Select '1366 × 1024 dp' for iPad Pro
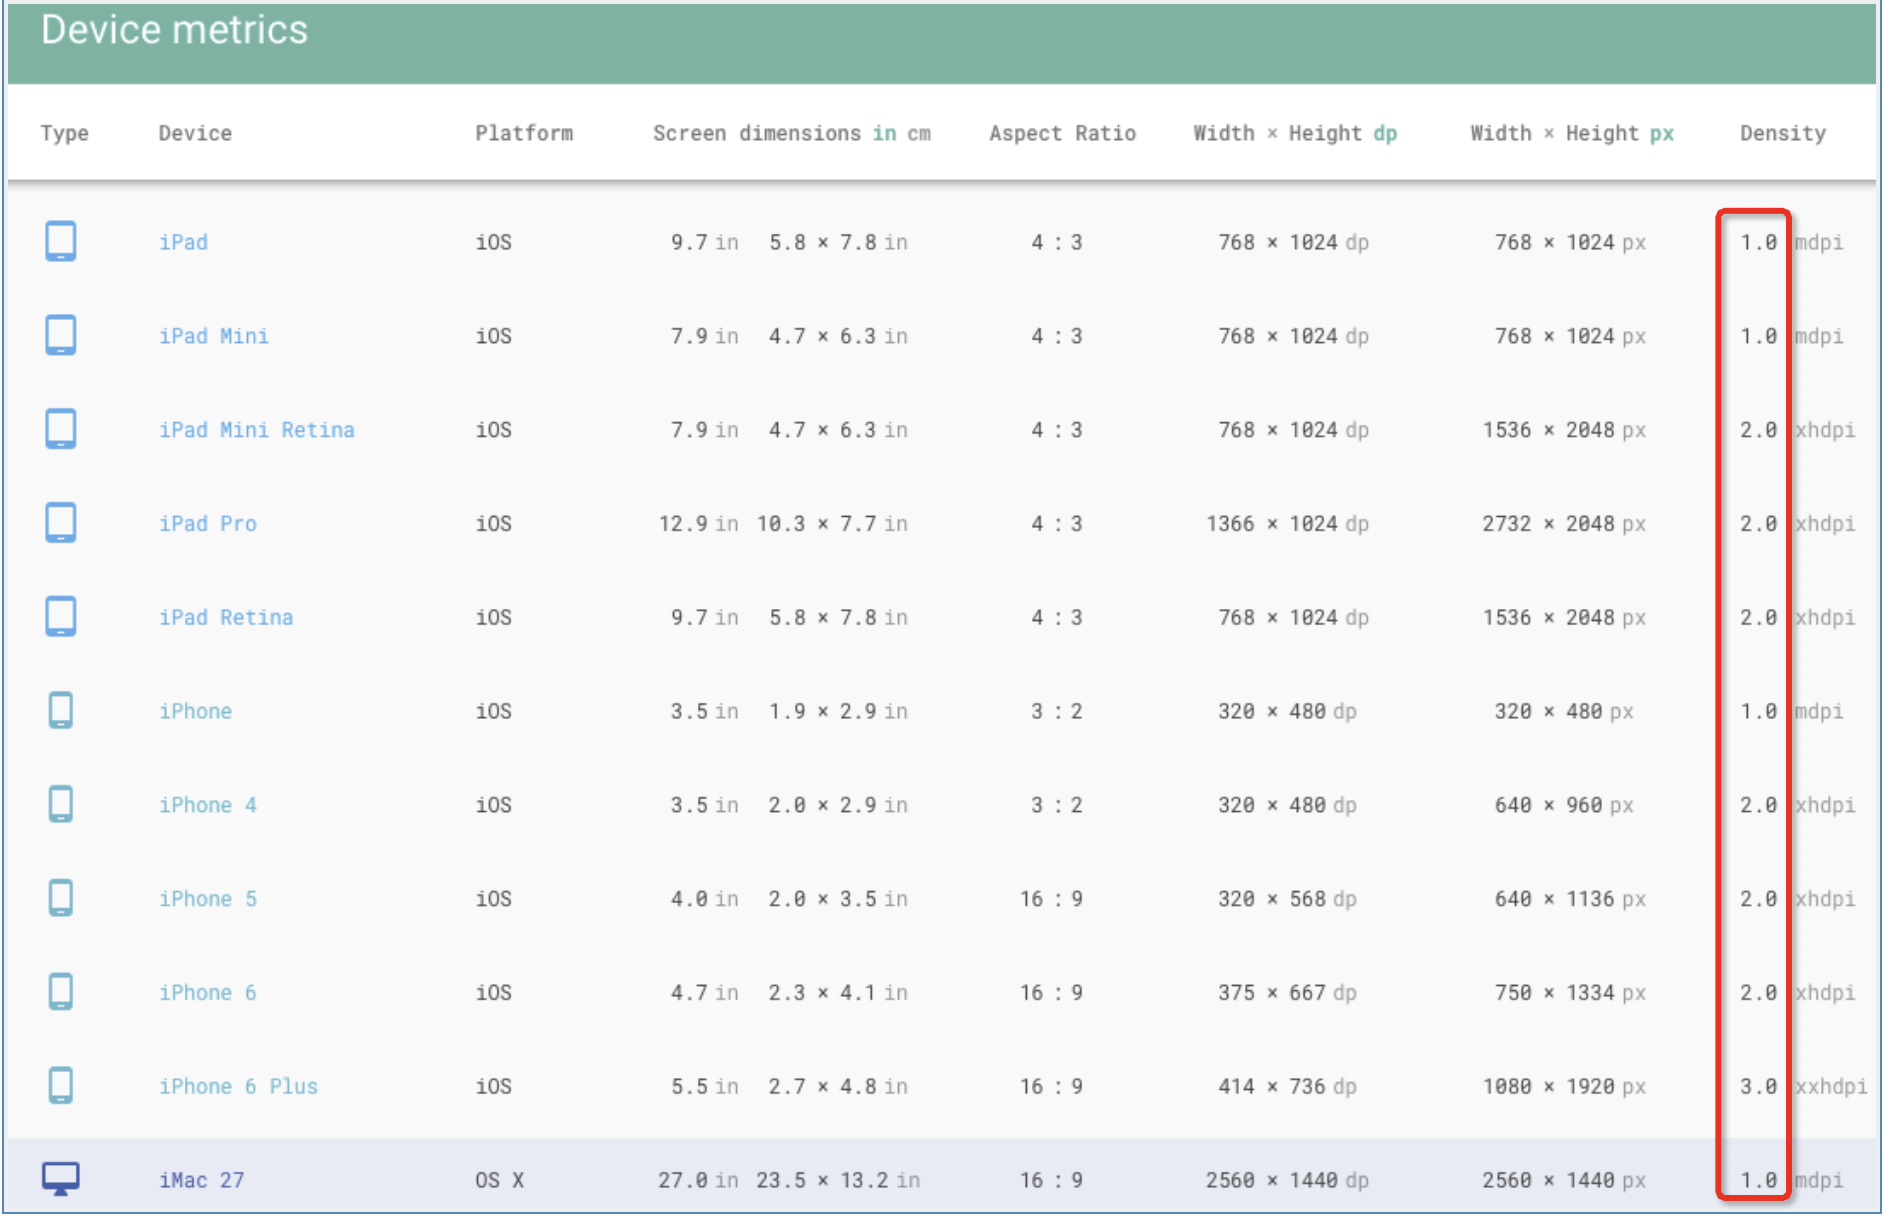The image size is (1890, 1222). pos(1287,524)
